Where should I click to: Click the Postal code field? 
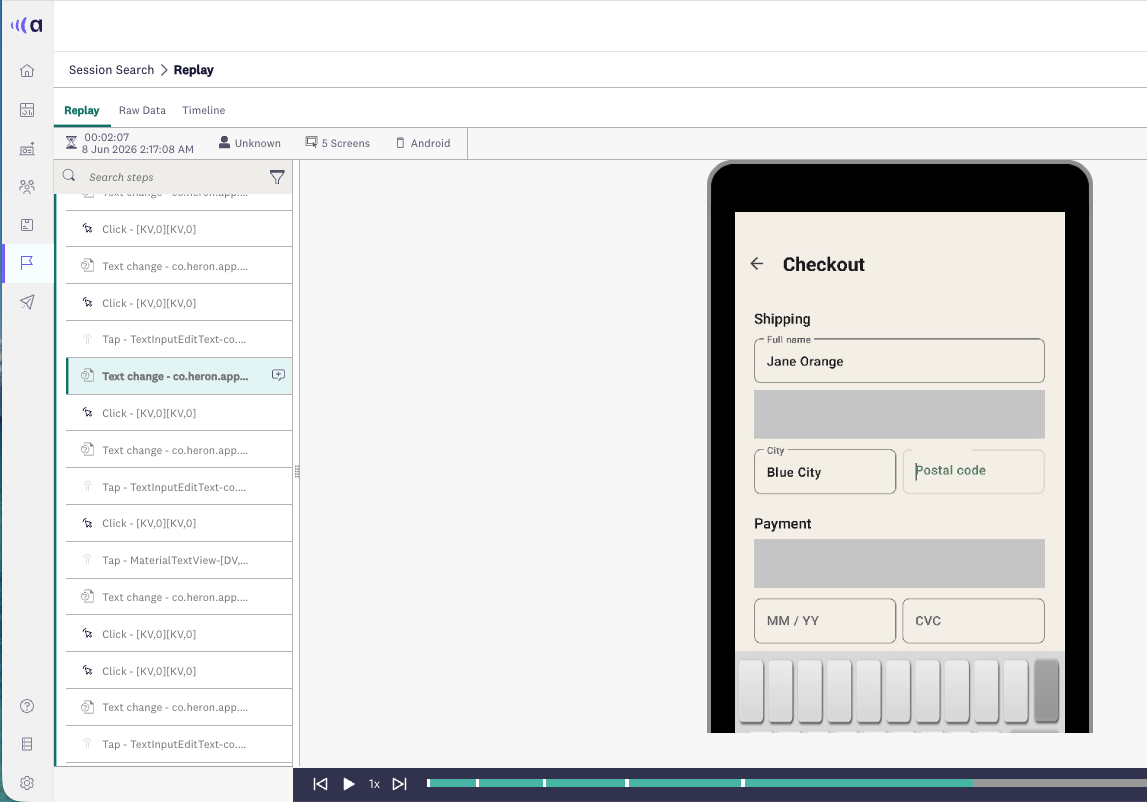973,471
